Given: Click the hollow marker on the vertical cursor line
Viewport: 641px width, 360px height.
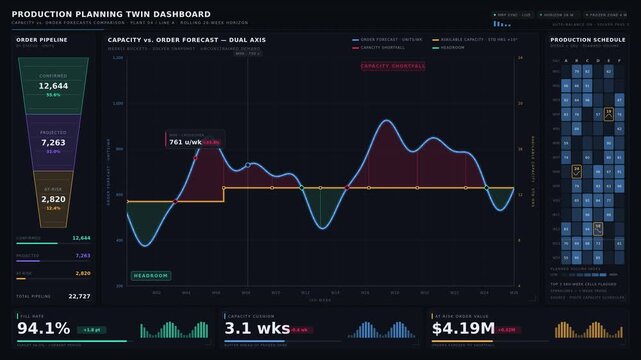Looking at the screenshot, I should tap(248, 165).
